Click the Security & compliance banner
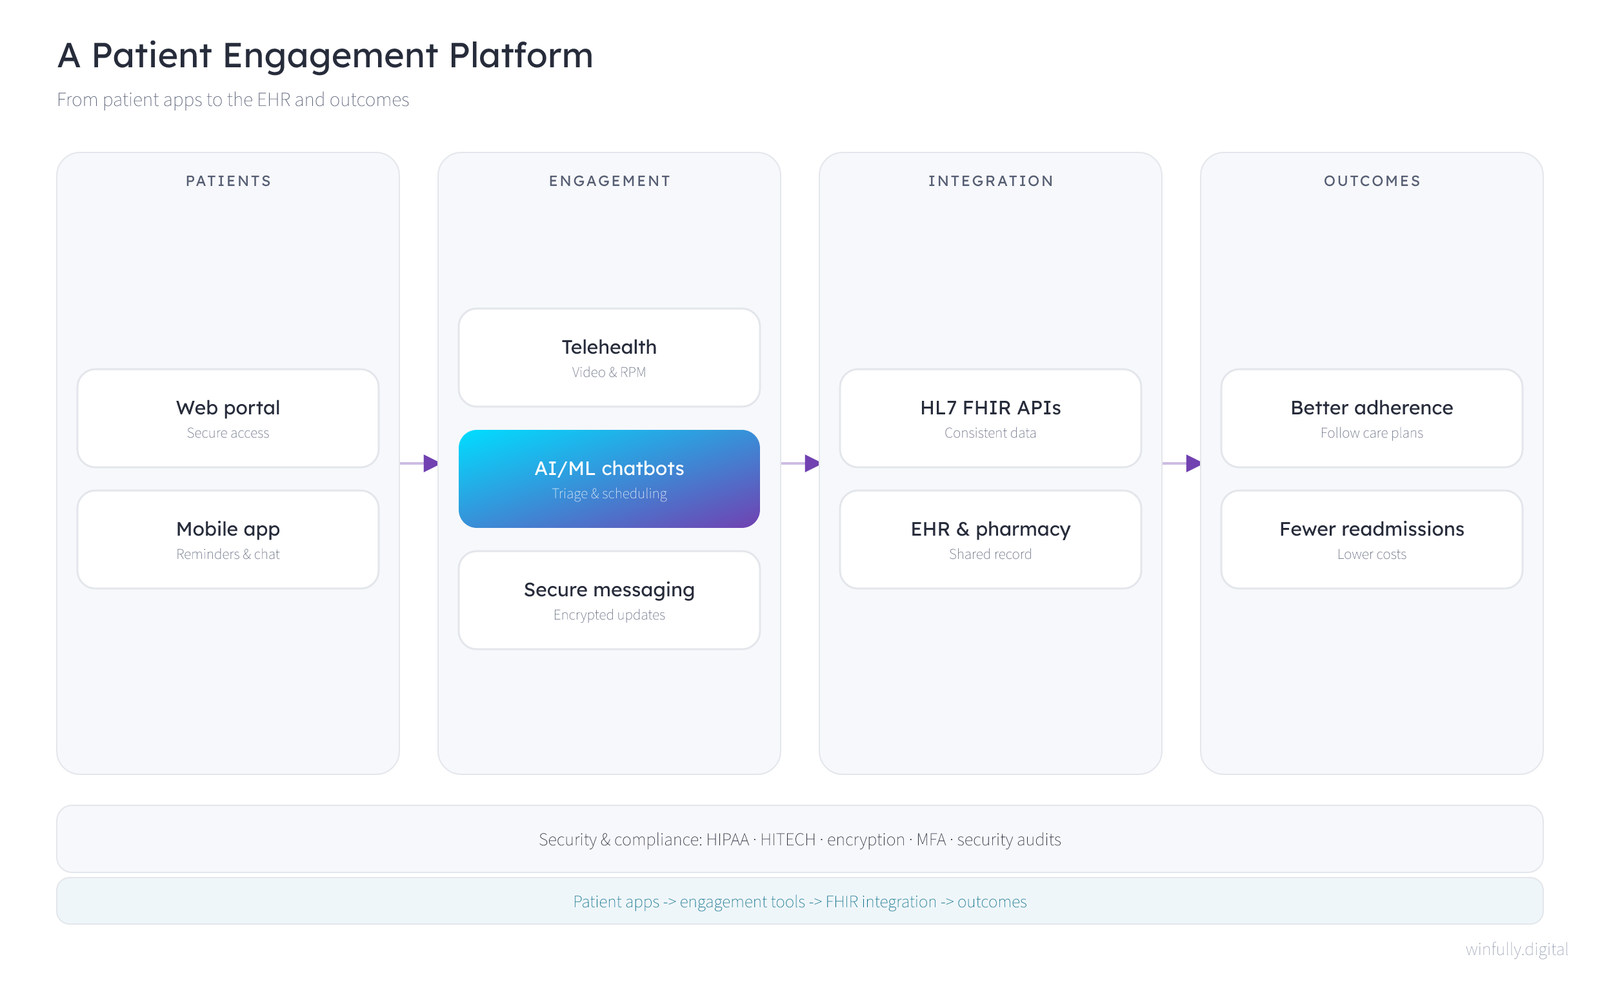 point(800,839)
